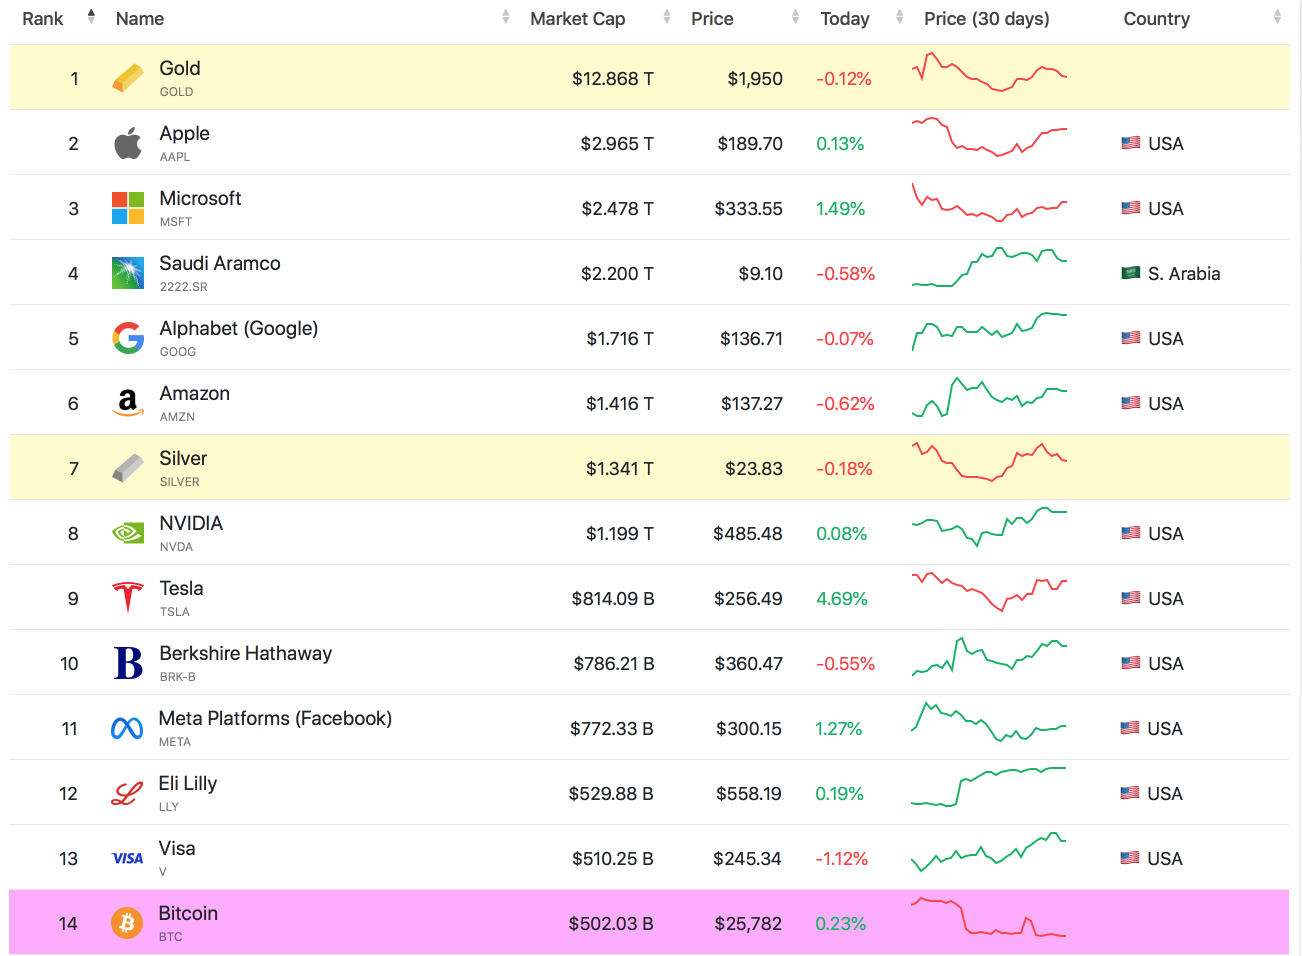Click the USA flag in Meta's row
The width and height of the screenshot is (1302, 956).
tap(1130, 728)
